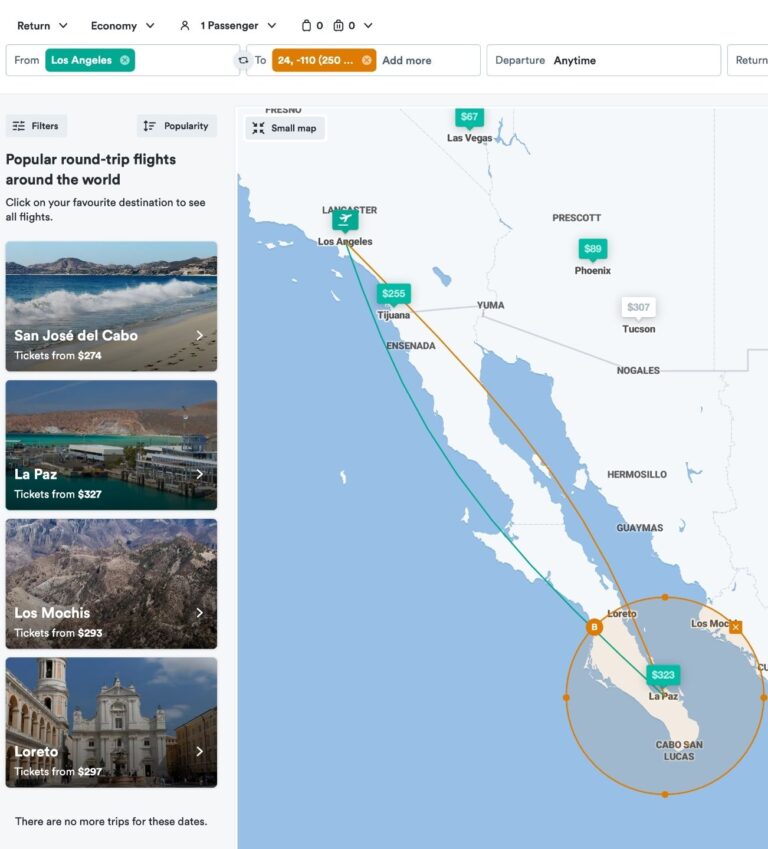Image resolution: width=768 pixels, height=849 pixels.
Task: Click the Los Angeles airplane map marker
Action: 345,219
